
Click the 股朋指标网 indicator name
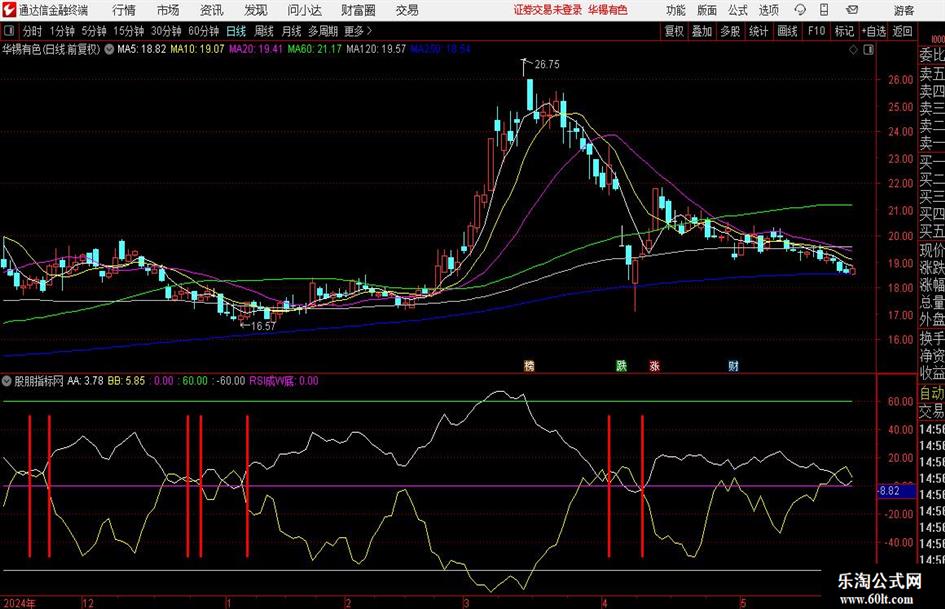[x=39, y=381]
